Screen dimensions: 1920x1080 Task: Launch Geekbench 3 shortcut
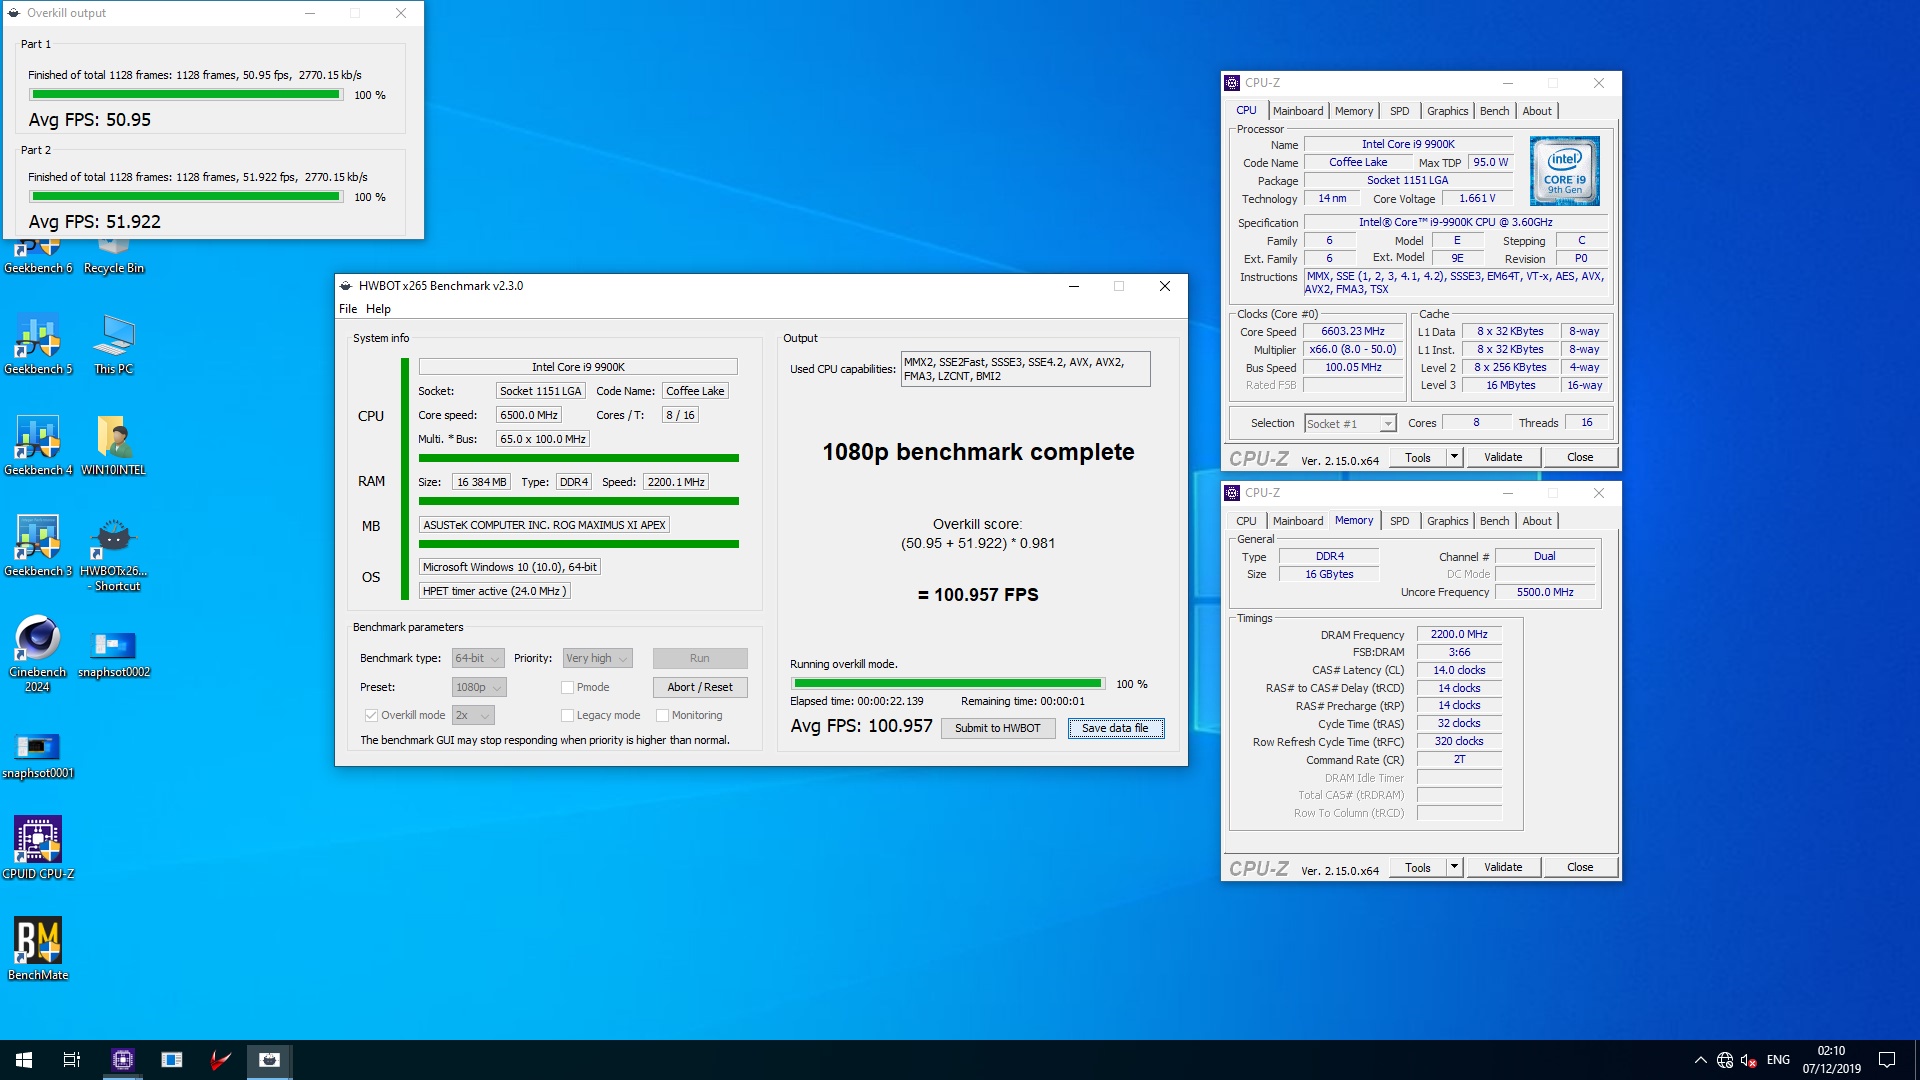click(38, 547)
